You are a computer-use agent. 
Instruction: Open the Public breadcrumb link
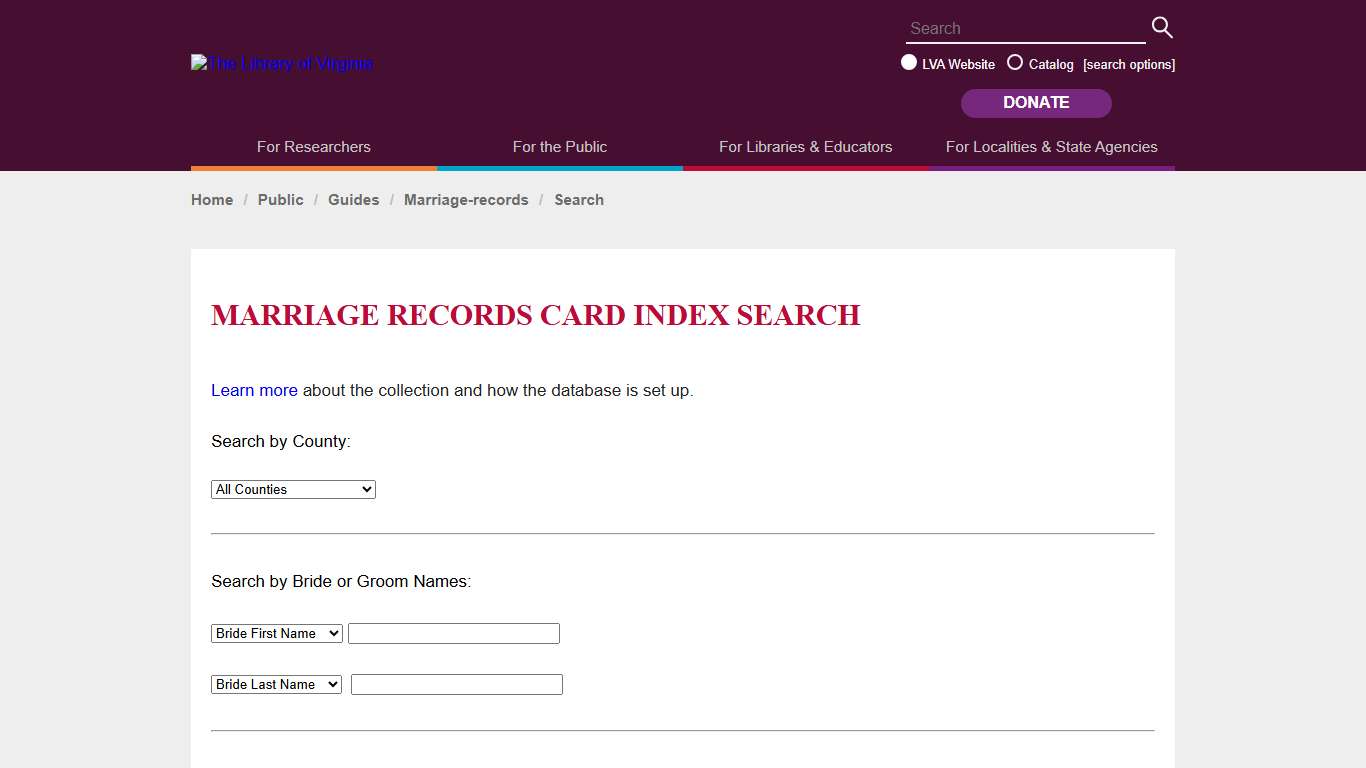pos(280,199)
